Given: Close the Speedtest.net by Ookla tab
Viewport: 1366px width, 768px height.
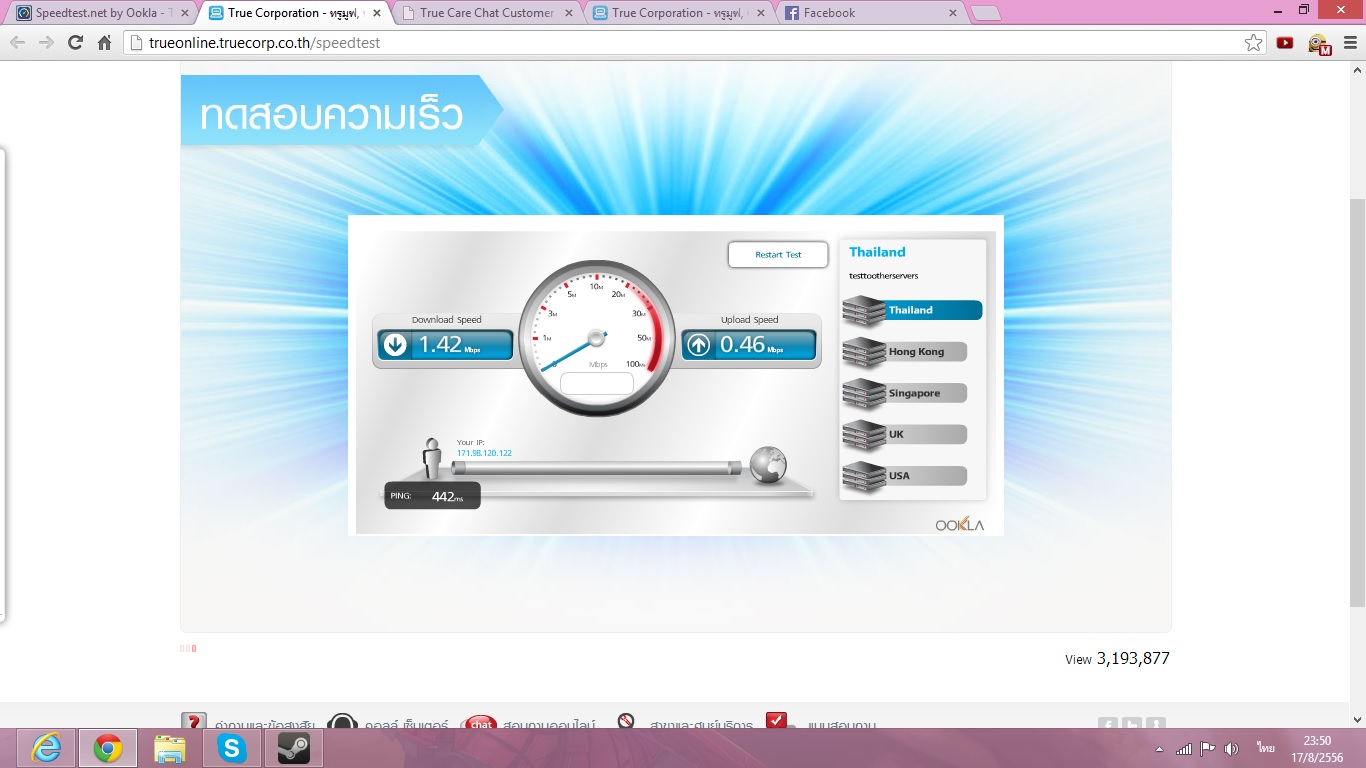Looking at the screenshot, I should pyautogui.click(x=184, y=13).
